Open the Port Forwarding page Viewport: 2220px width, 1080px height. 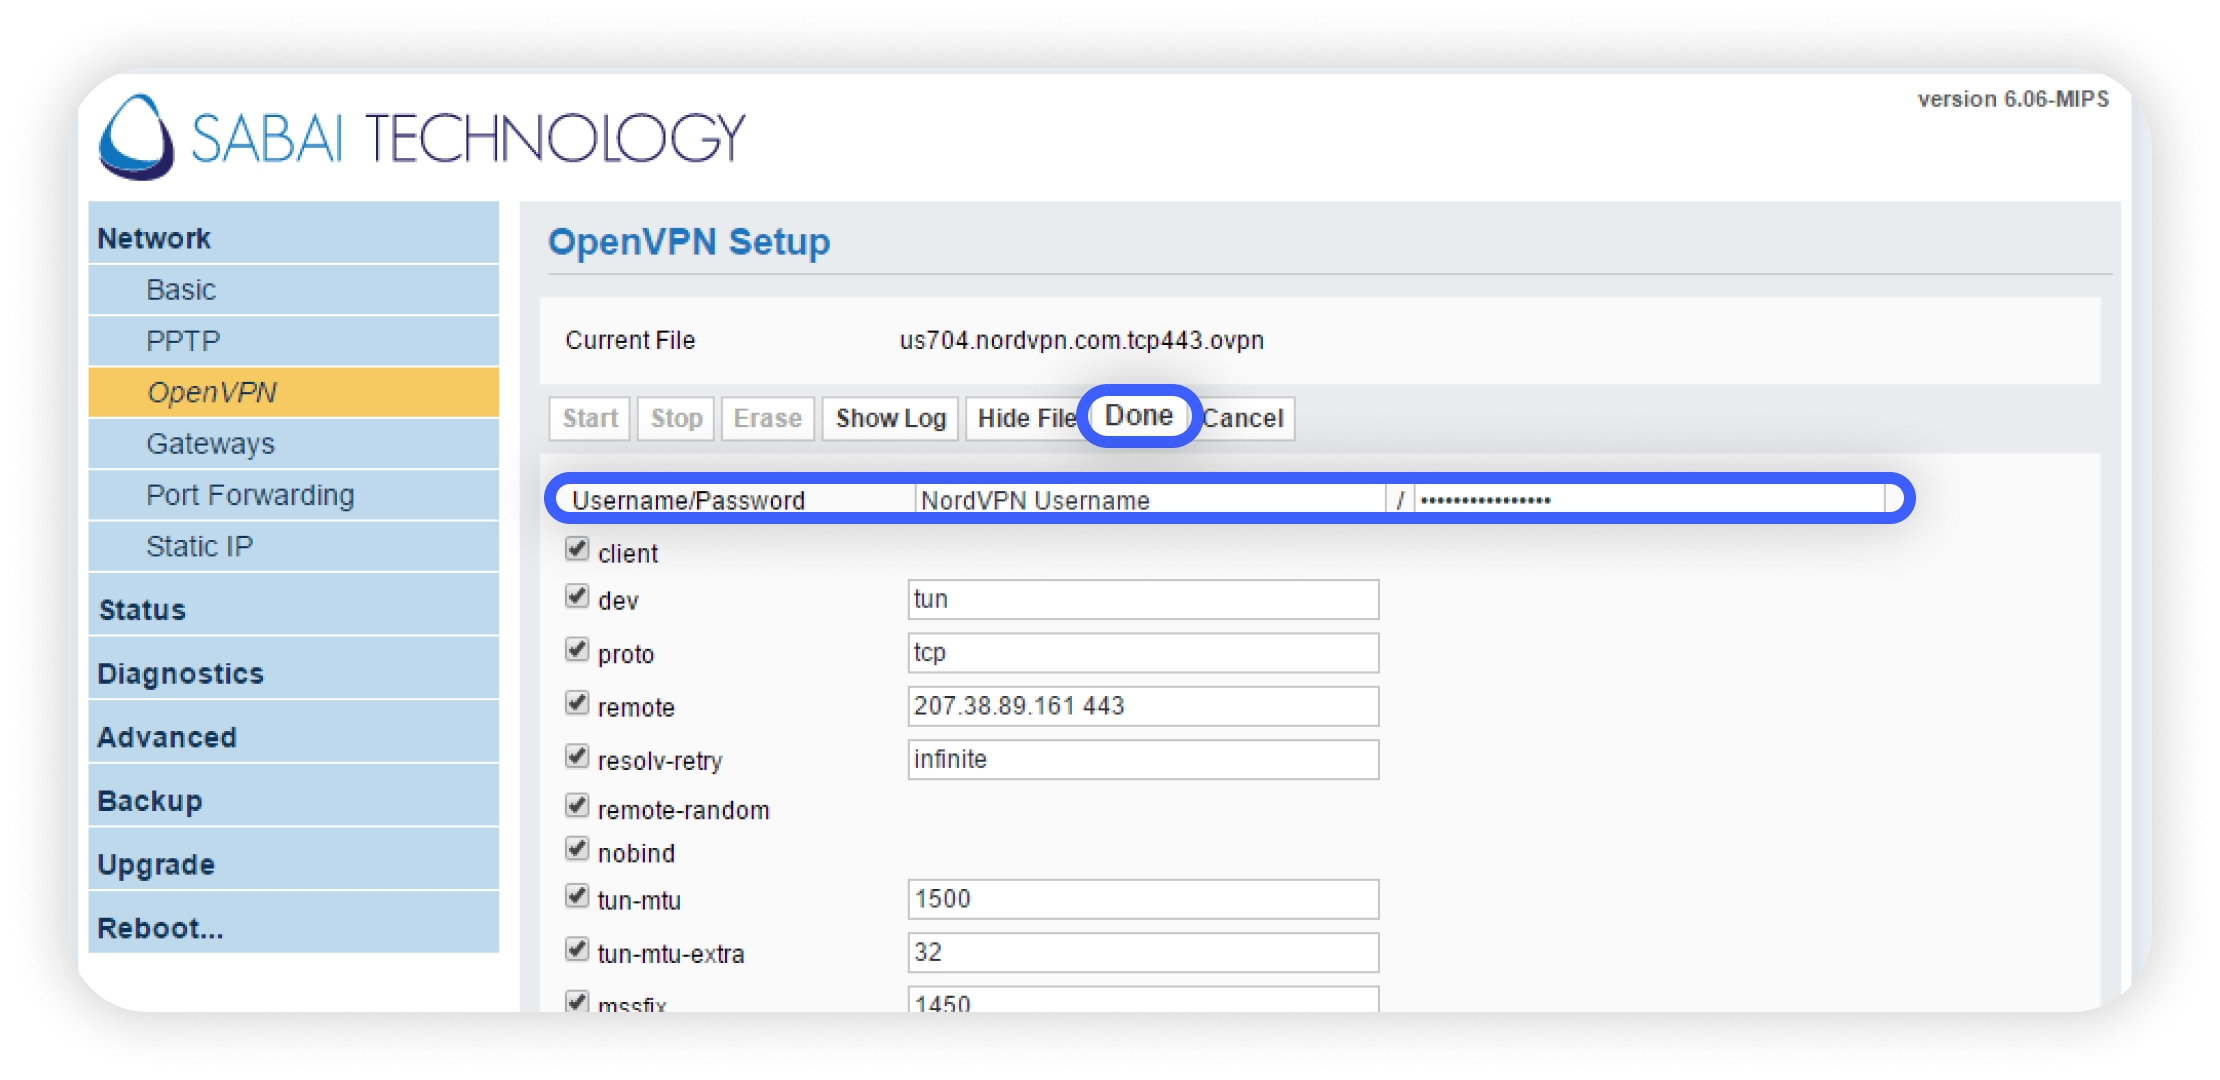tap(250, 495)
